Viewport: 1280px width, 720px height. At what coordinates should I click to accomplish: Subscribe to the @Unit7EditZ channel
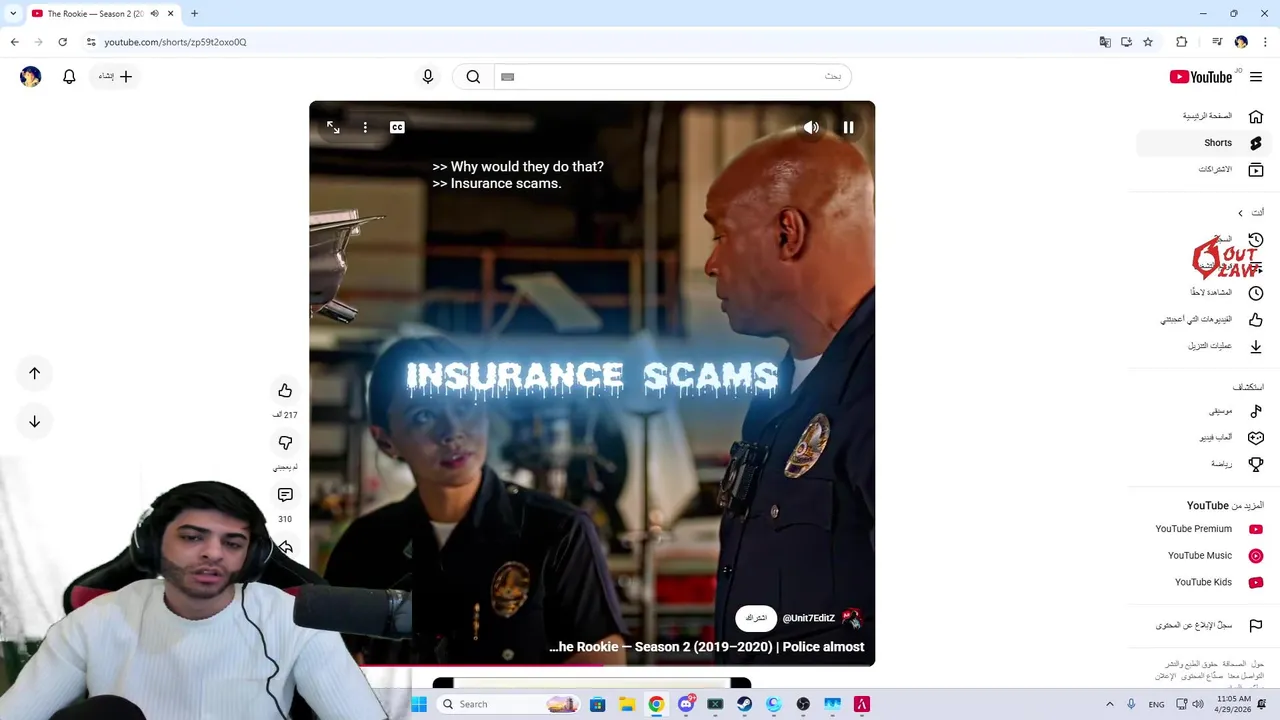[756, 618]
